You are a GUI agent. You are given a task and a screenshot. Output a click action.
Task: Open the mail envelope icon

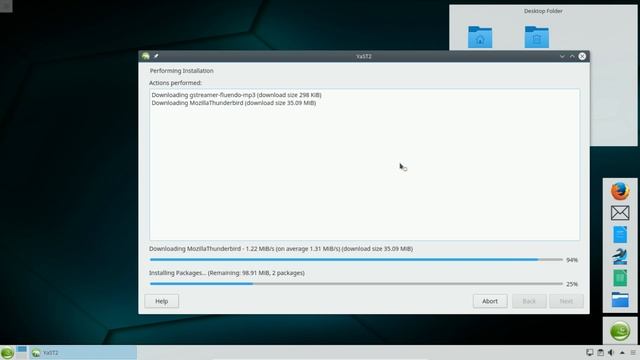tap(620, 213)
